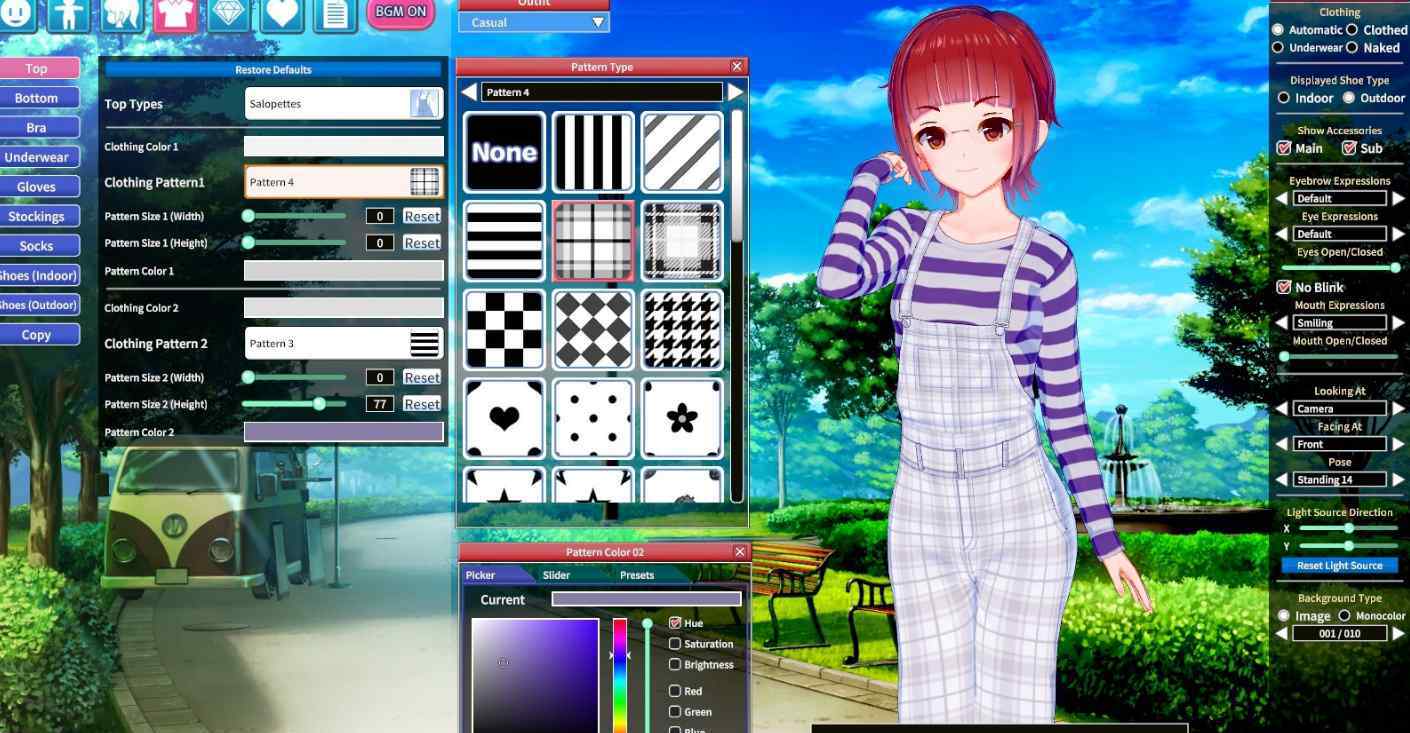Screen dimensions: 1410x733
Task: Choose the houndstooth pattern tile
Action: click(x=682, y=330)
